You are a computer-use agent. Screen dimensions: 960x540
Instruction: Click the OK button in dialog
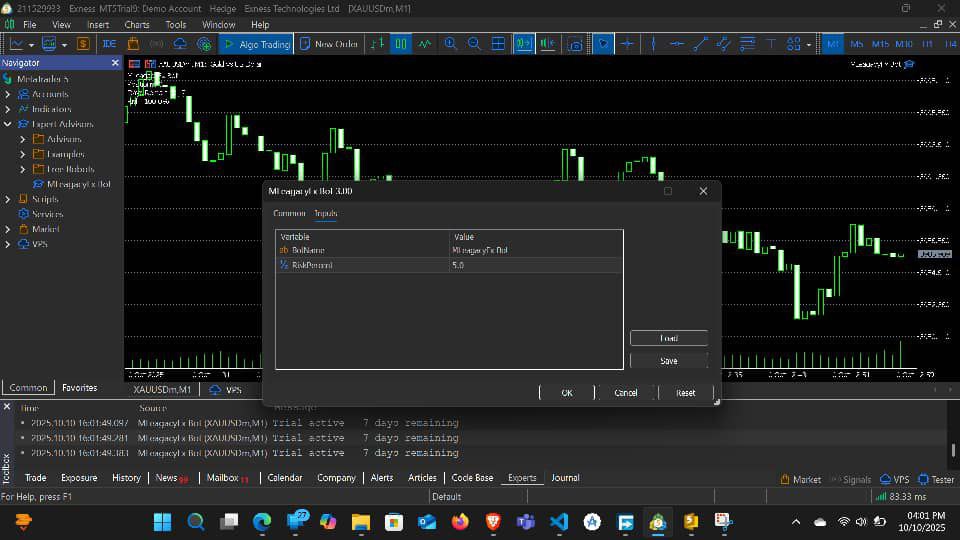pyautogui.click(x=567, y=393)
